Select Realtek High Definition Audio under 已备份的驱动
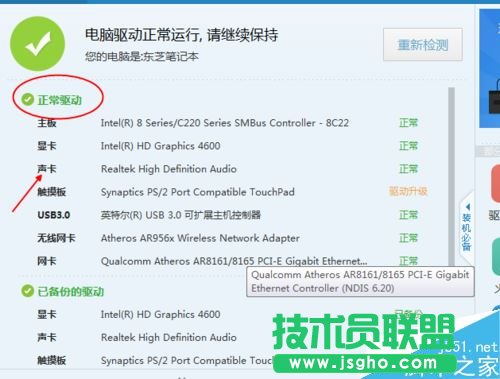This screenshot has height=379, width=500. [169, 337]
